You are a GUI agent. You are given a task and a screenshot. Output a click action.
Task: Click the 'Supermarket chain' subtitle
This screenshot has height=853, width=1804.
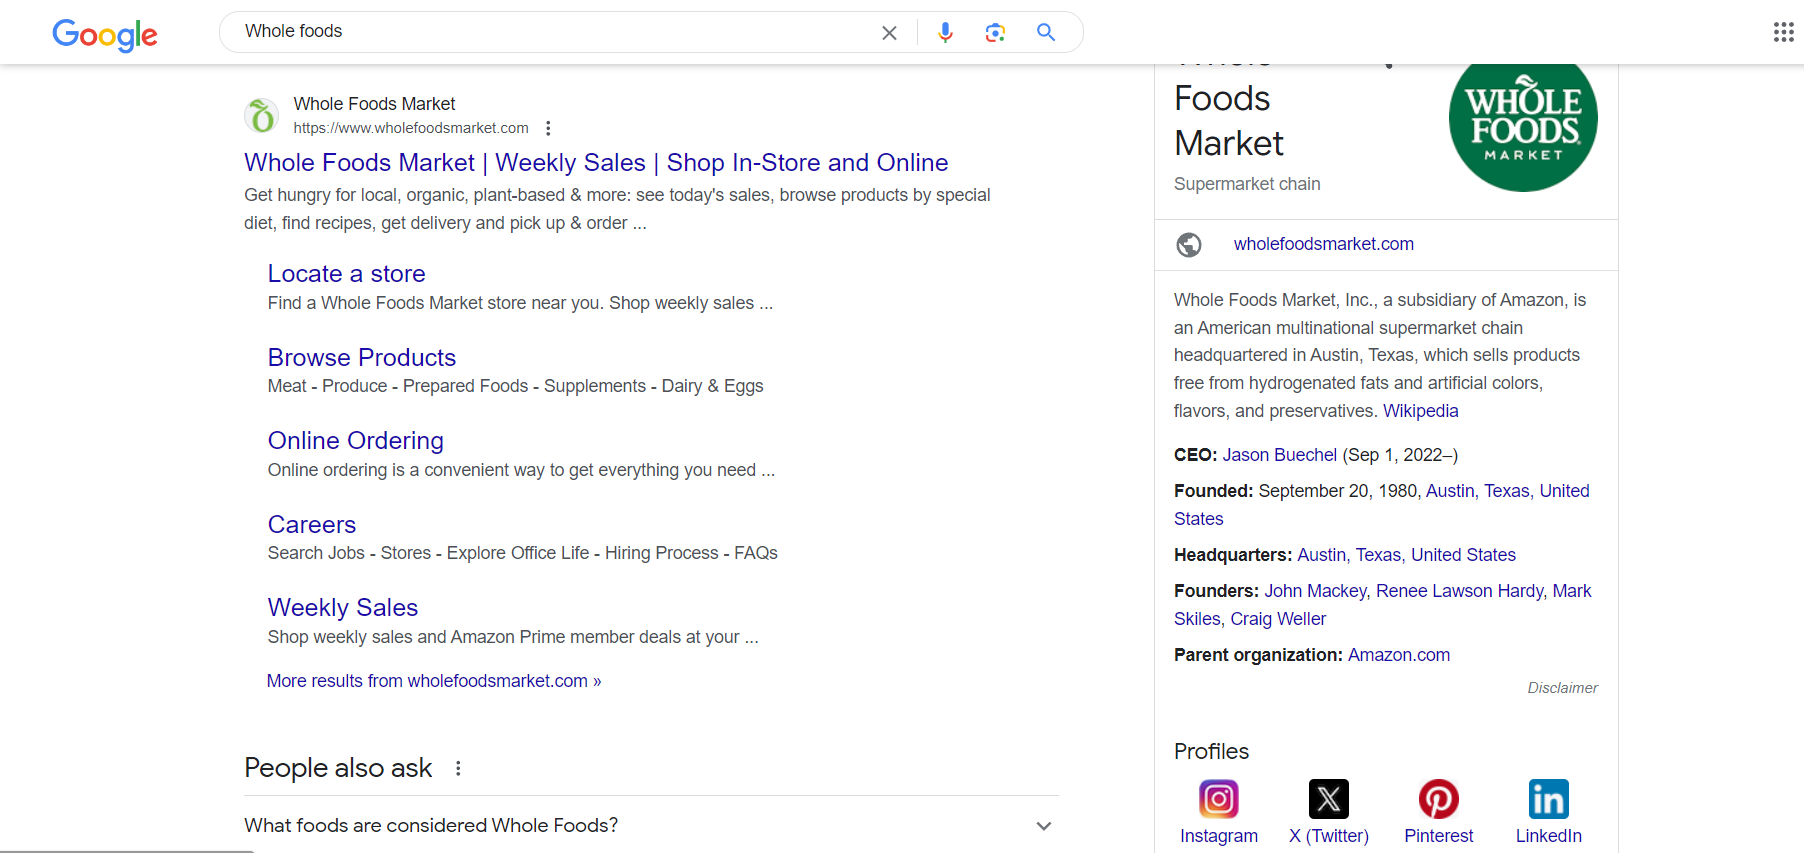coord(1247,184)
